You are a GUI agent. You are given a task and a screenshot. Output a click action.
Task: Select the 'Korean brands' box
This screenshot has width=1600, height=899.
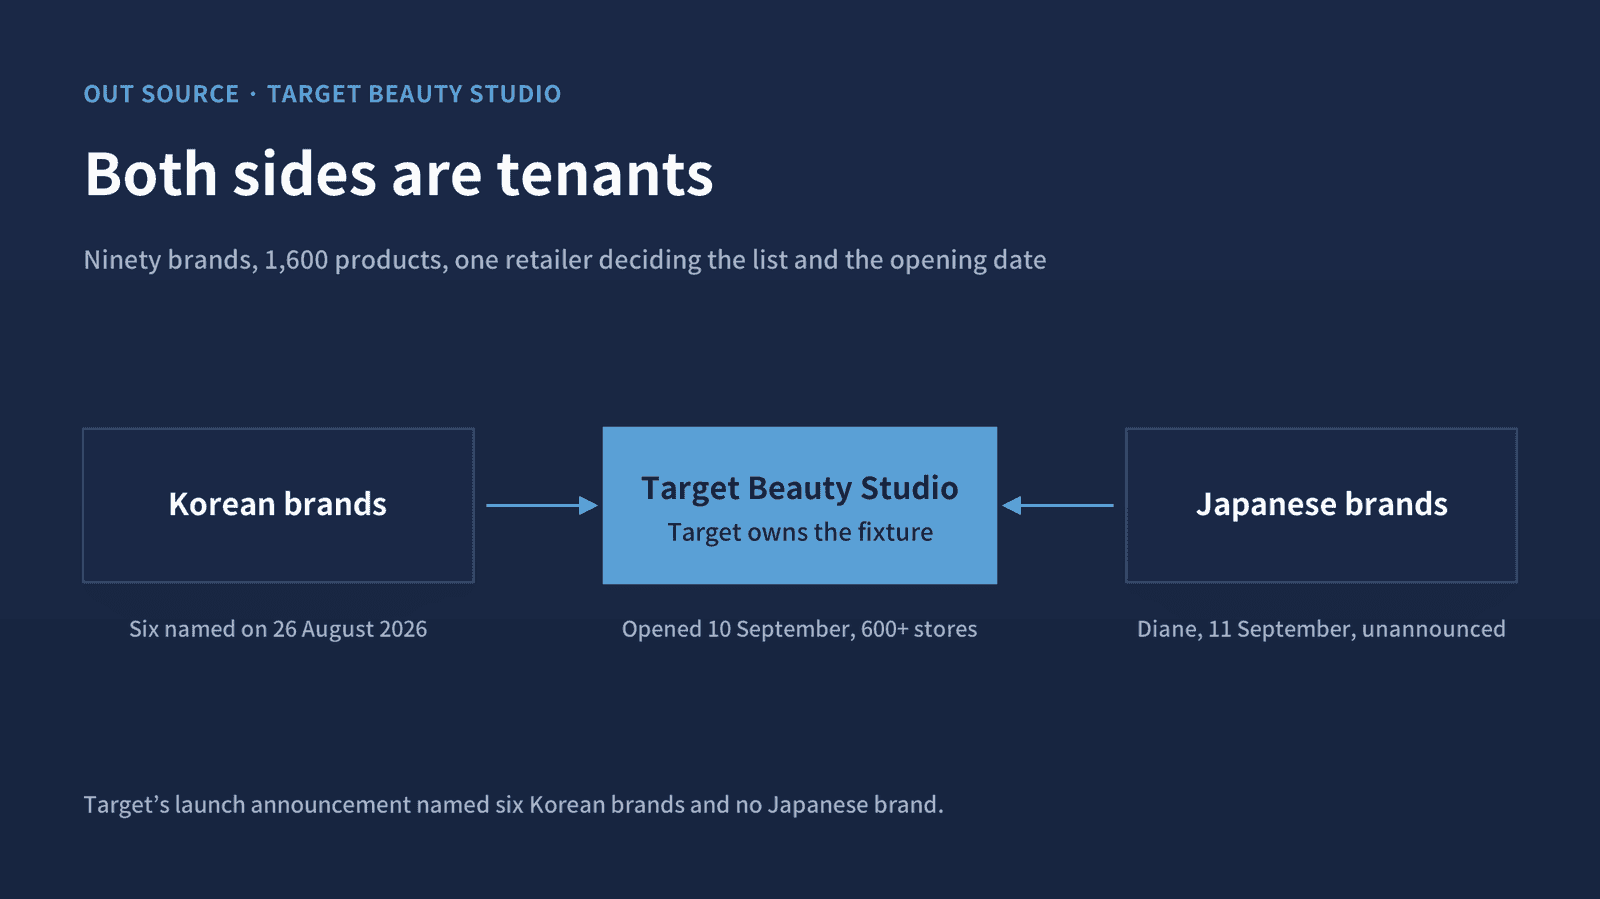coord(278,505)
